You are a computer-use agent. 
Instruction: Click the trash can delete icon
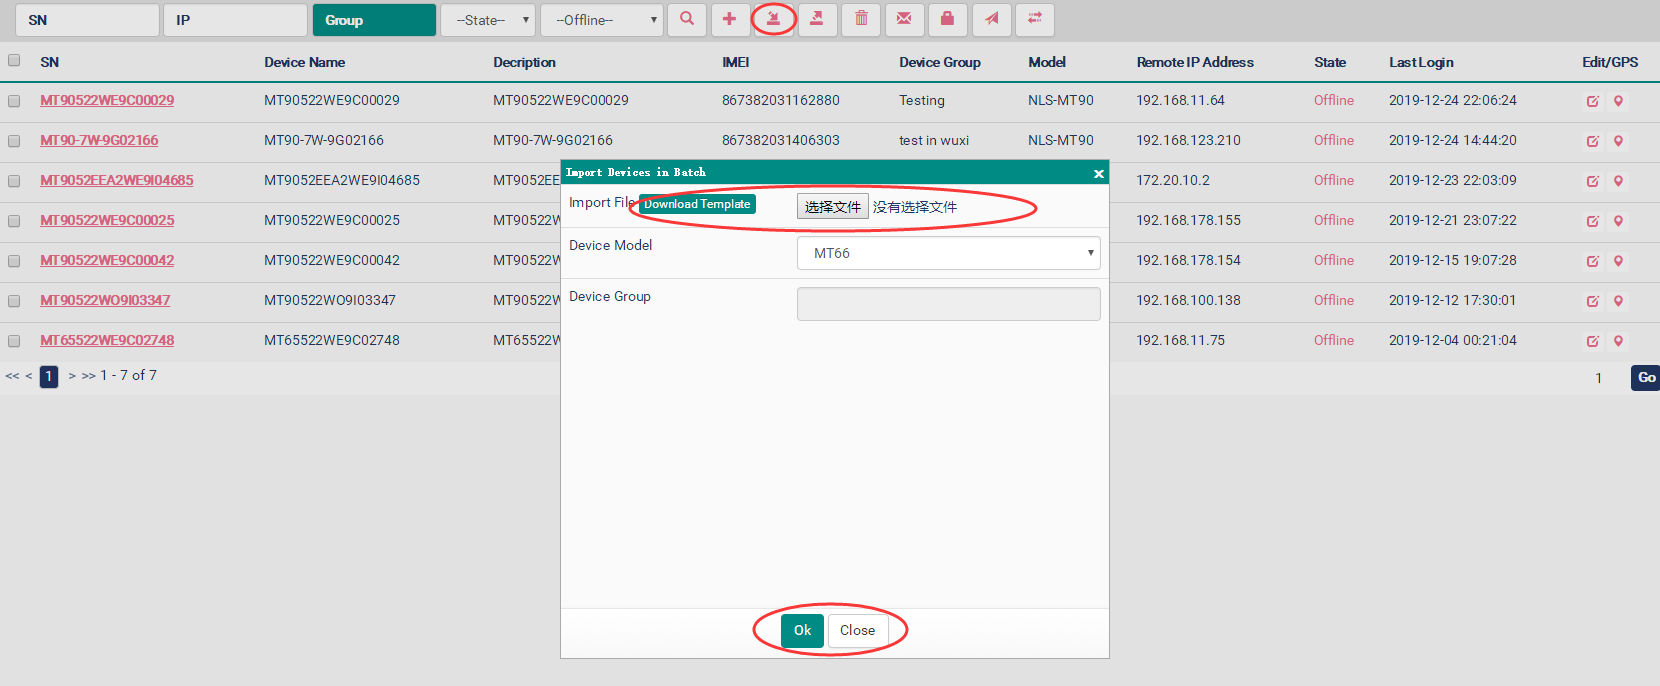click(861, 19)
